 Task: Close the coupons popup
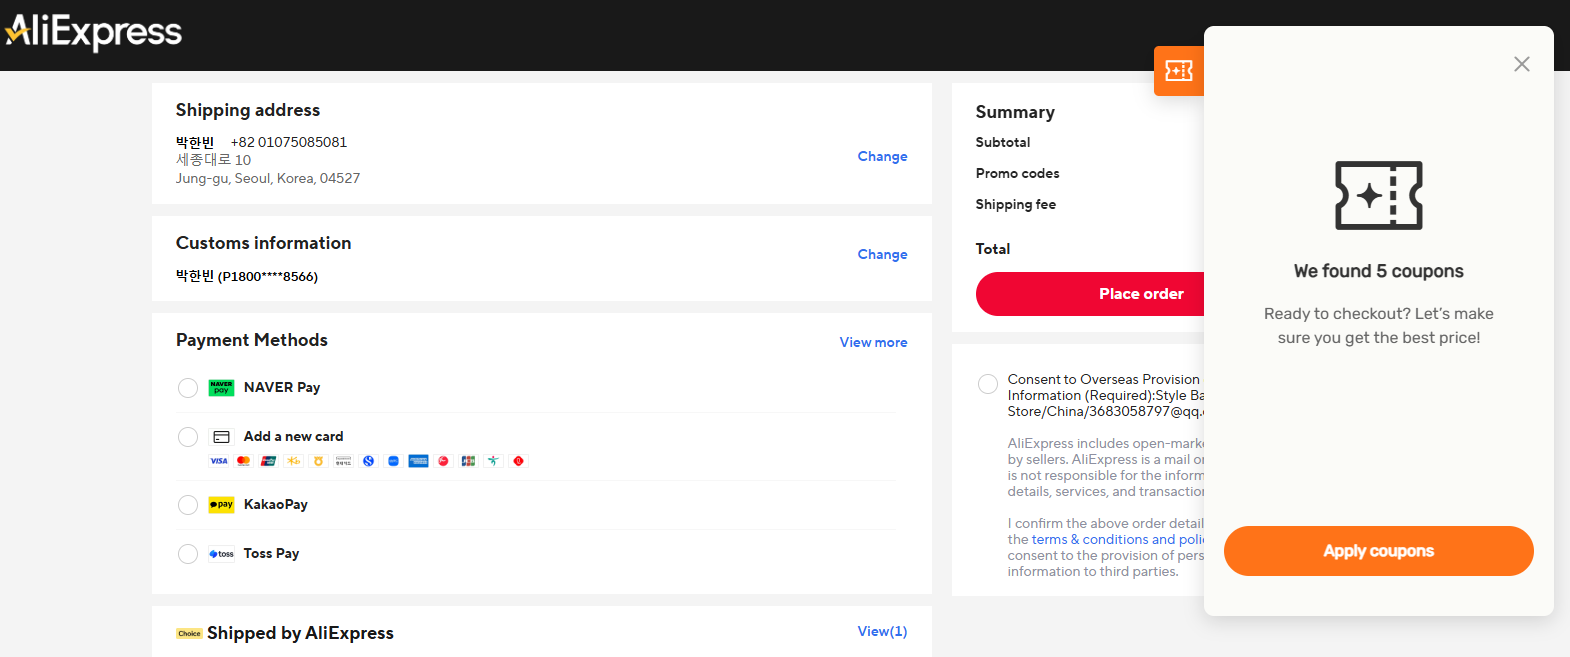click(x=1522, y=64)
